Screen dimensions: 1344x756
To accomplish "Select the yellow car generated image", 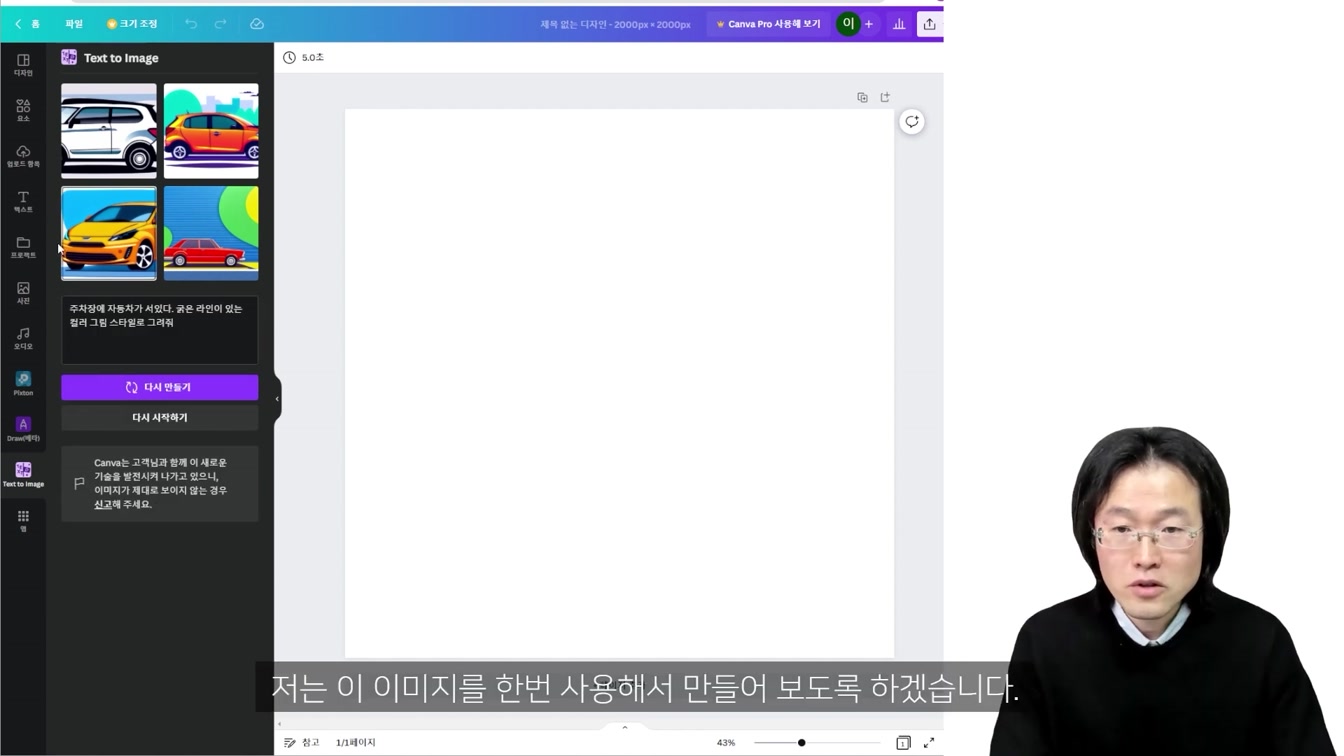I will [109, 233].
